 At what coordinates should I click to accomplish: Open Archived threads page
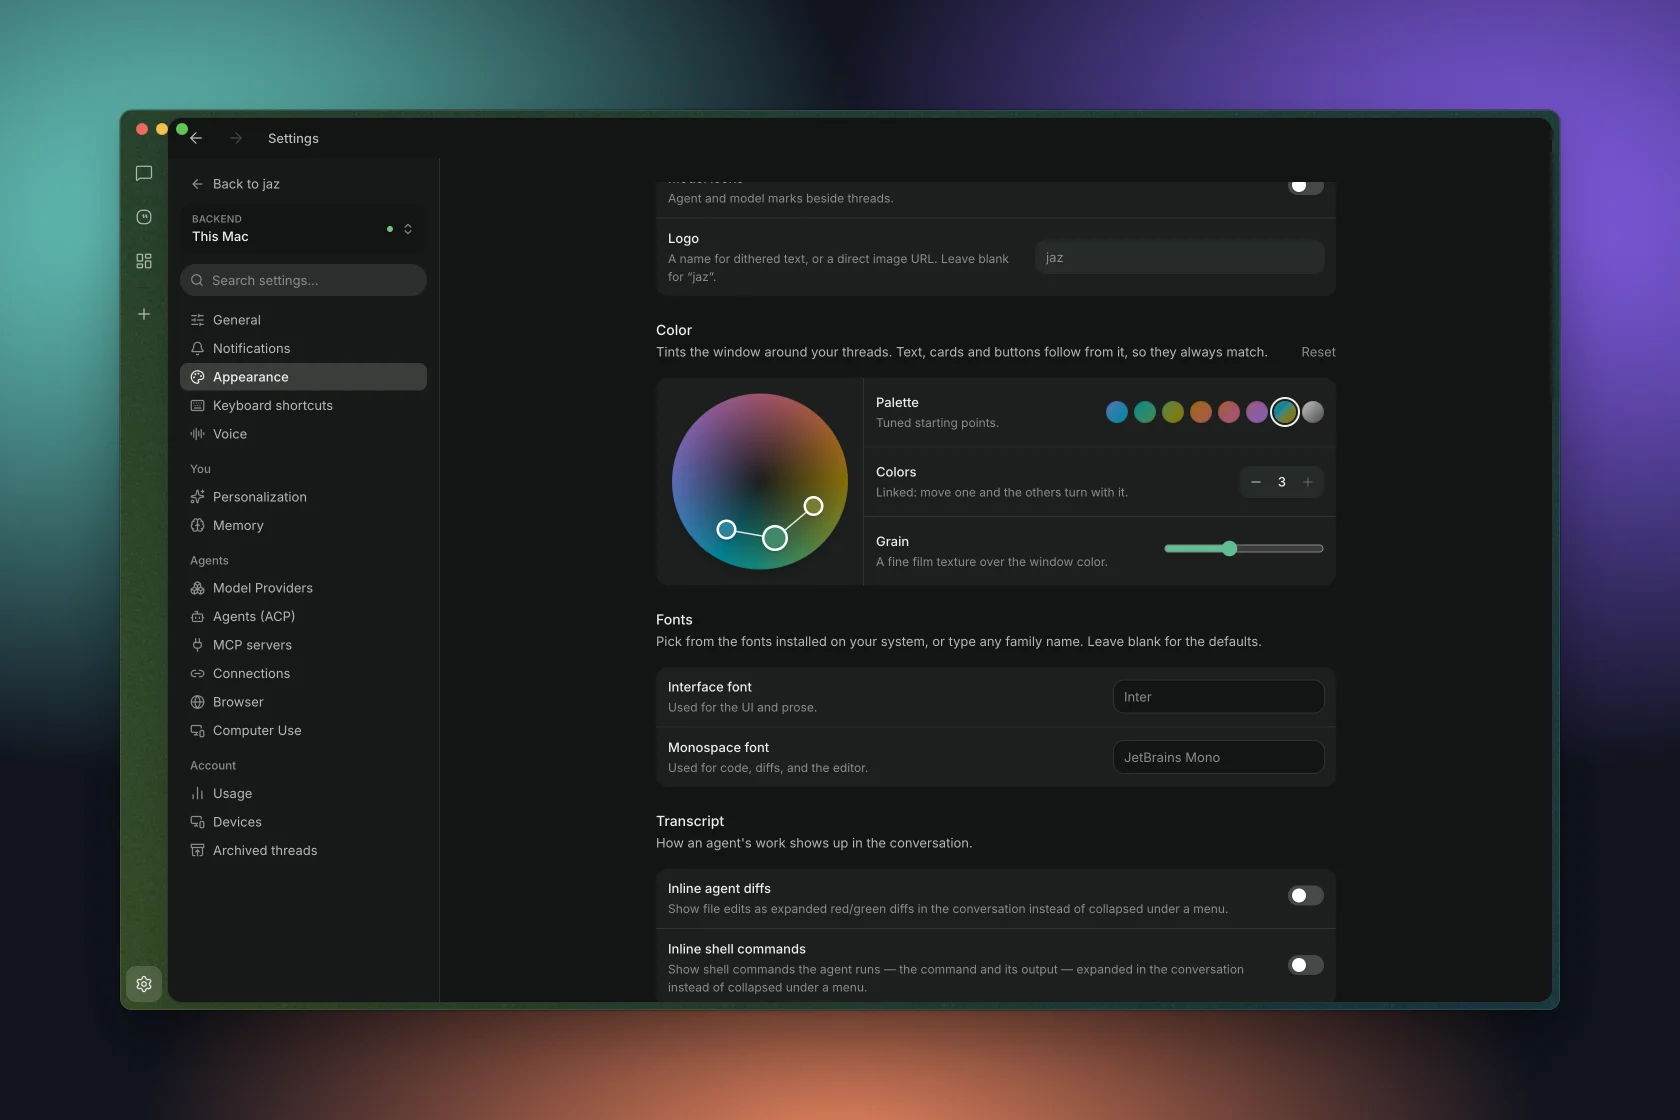[303, 851]
